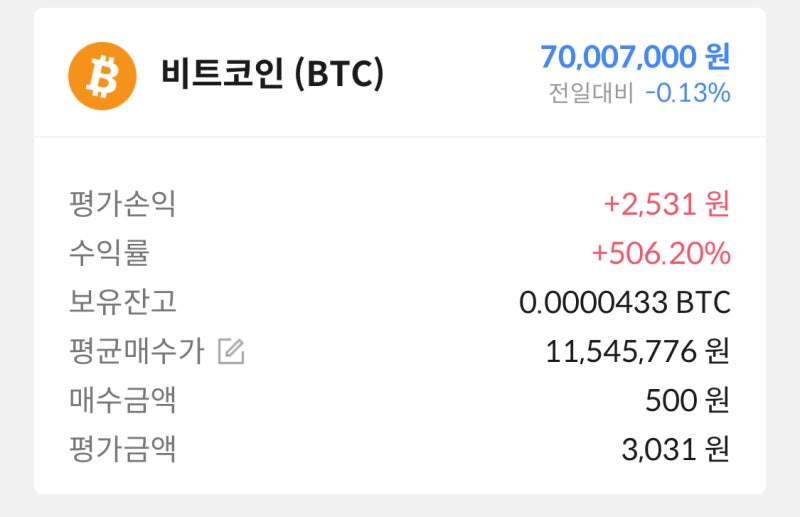Edit the average buy price with pencil icon

pyautogui.click(x=231, y=351)
